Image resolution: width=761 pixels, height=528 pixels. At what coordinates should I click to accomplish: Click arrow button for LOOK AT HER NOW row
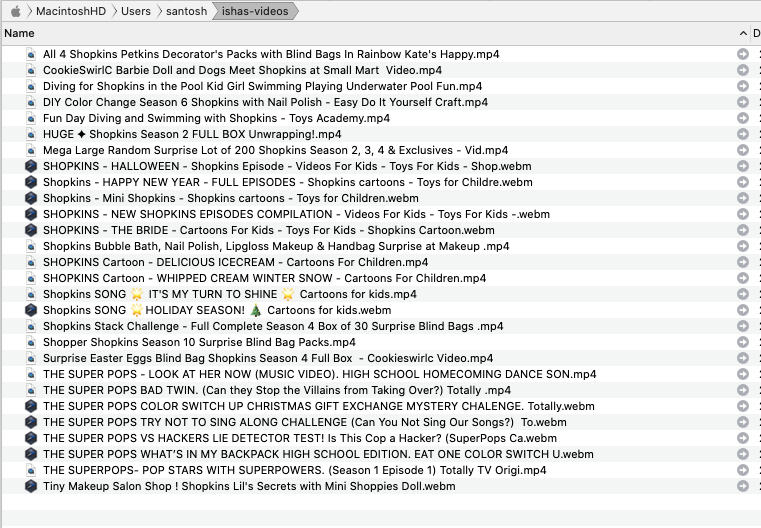click(743, 375)
